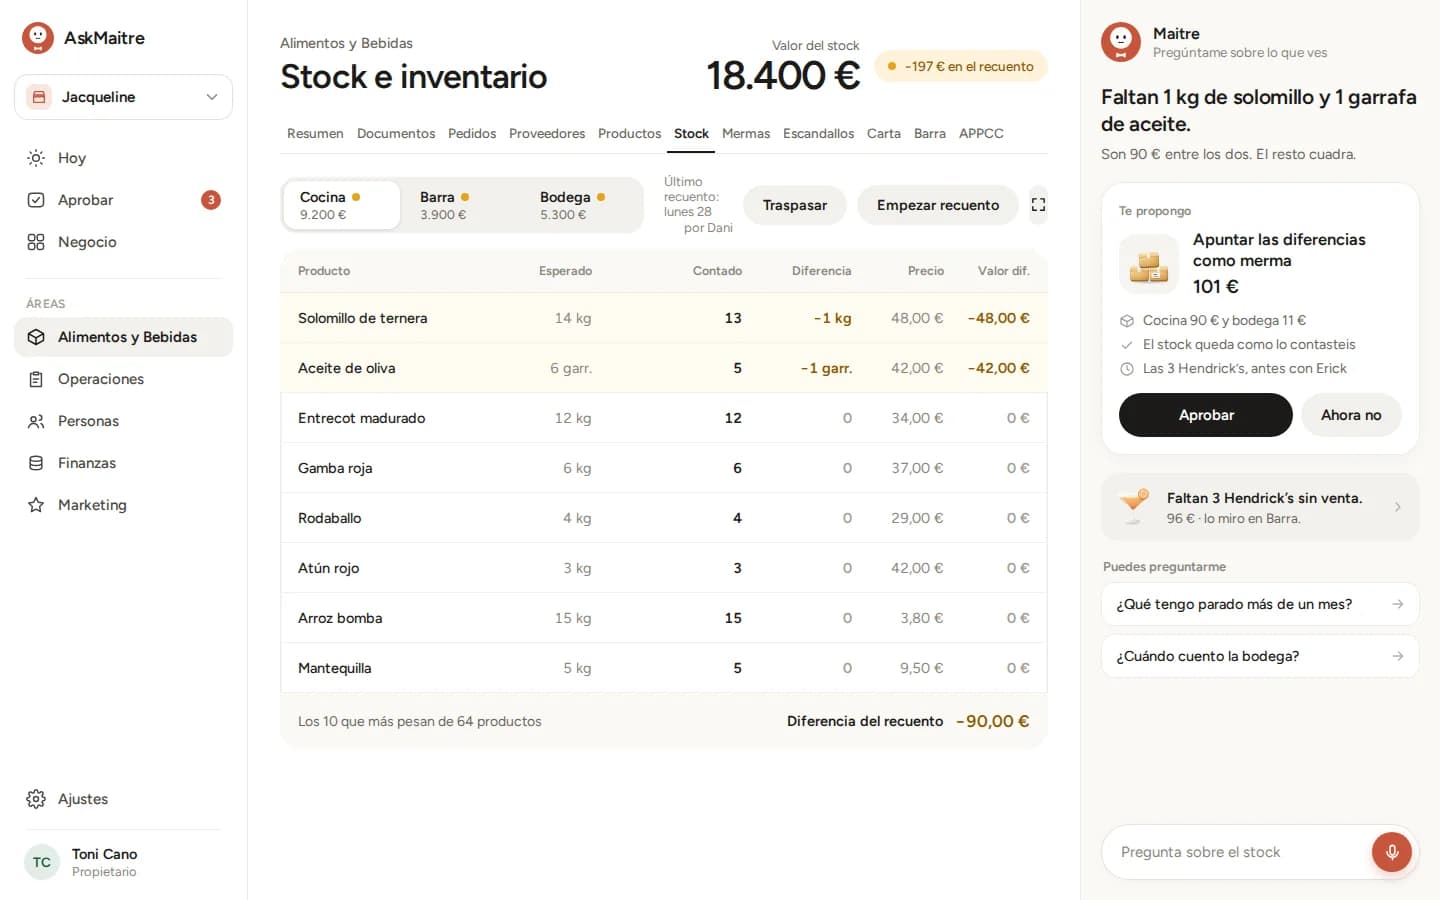Click the Solomillo de ternera row

(664, 318)
